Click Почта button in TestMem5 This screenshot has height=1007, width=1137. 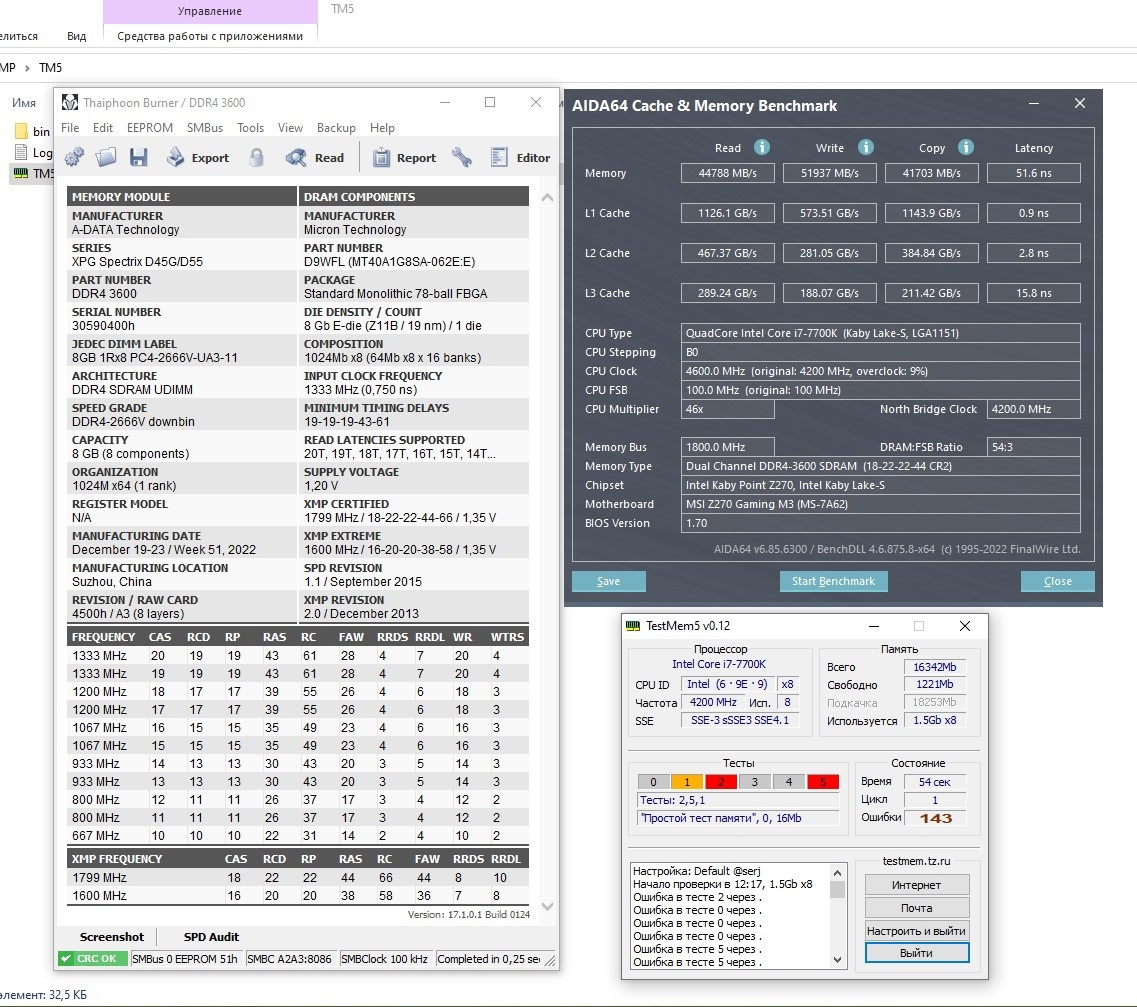[x=917, y=908]
